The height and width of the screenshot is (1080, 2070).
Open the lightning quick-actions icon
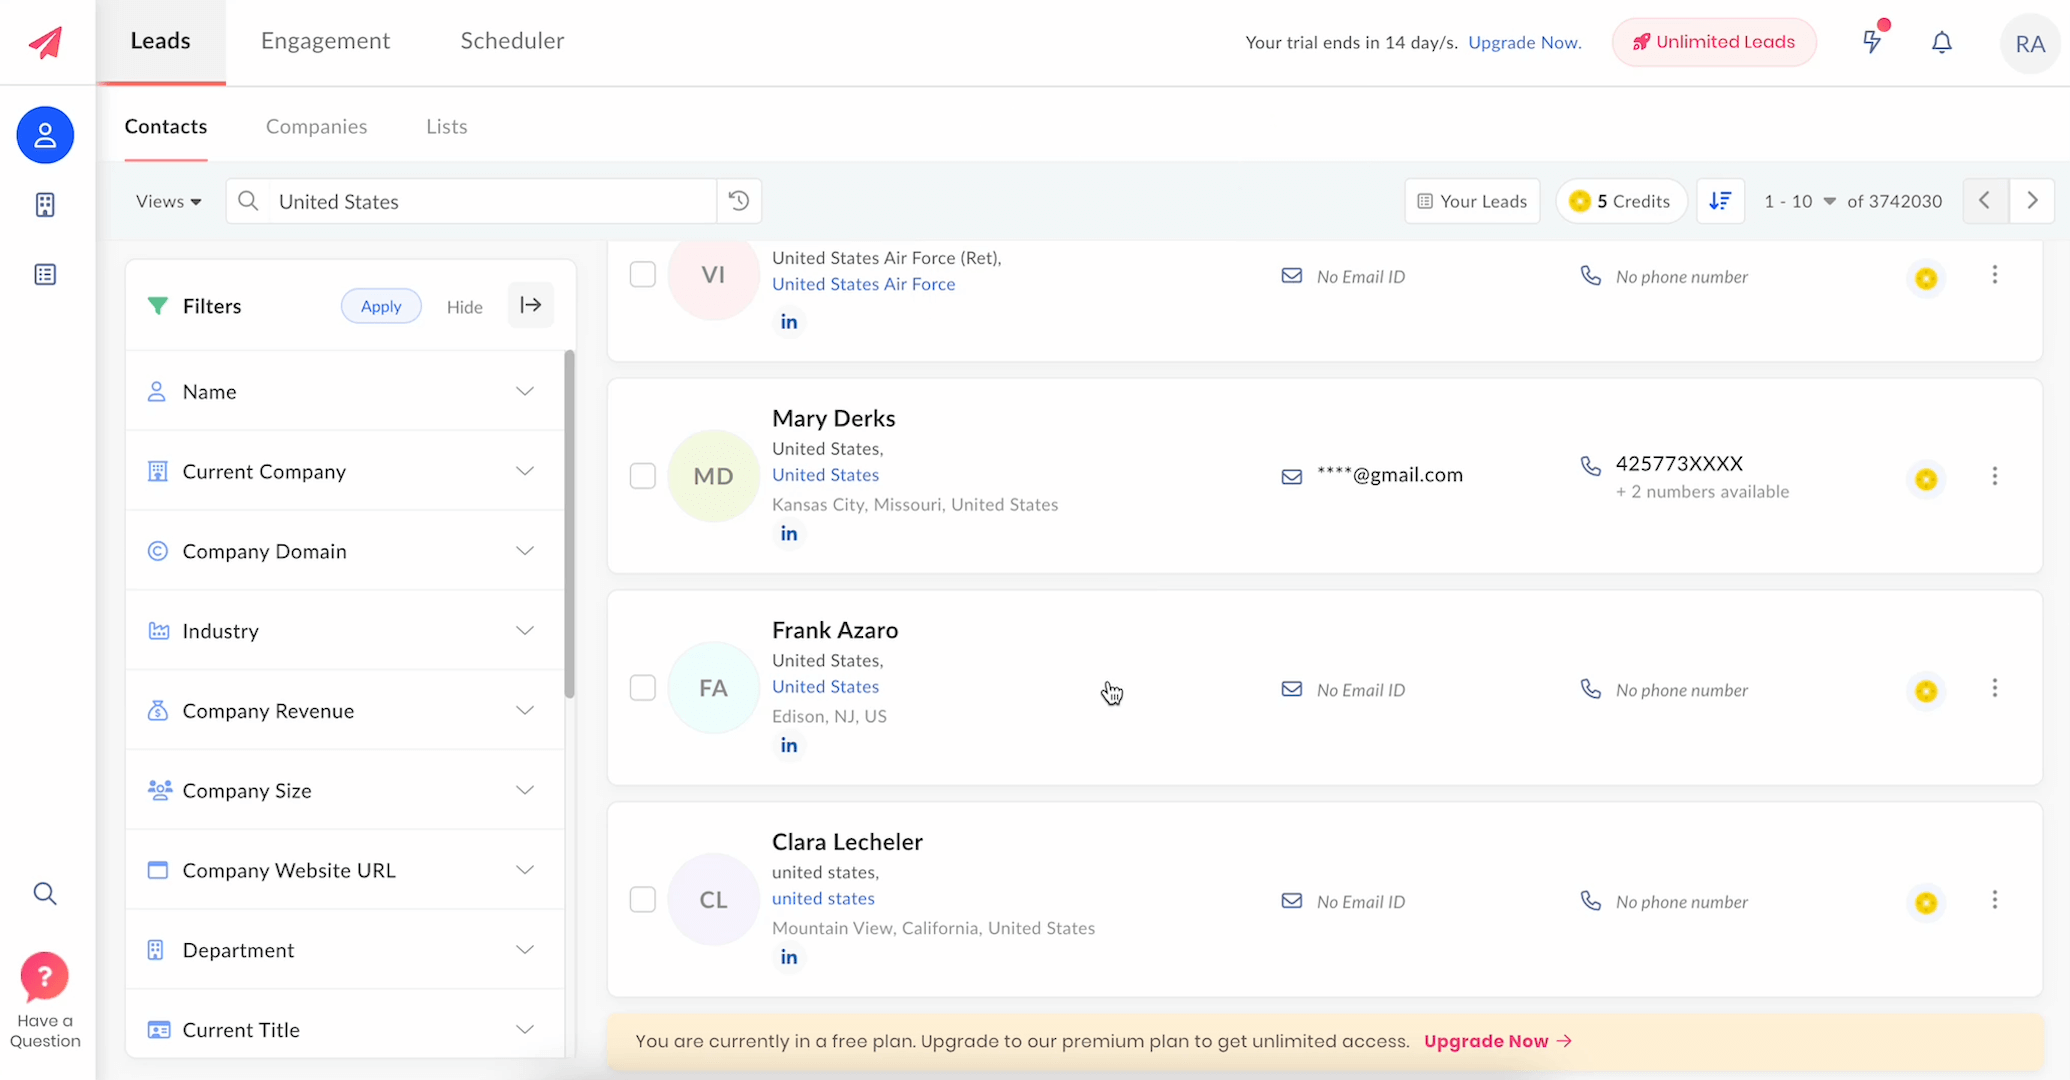1872,42
